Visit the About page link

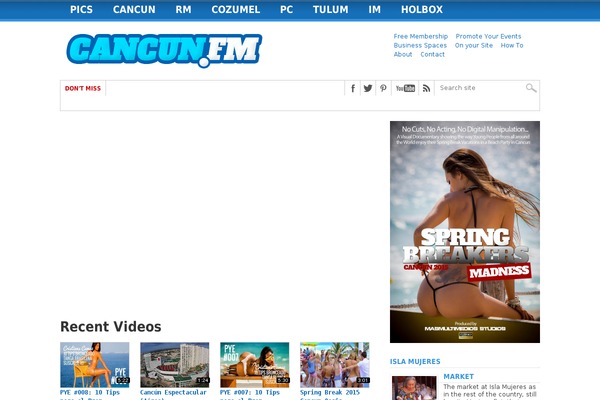403,54
